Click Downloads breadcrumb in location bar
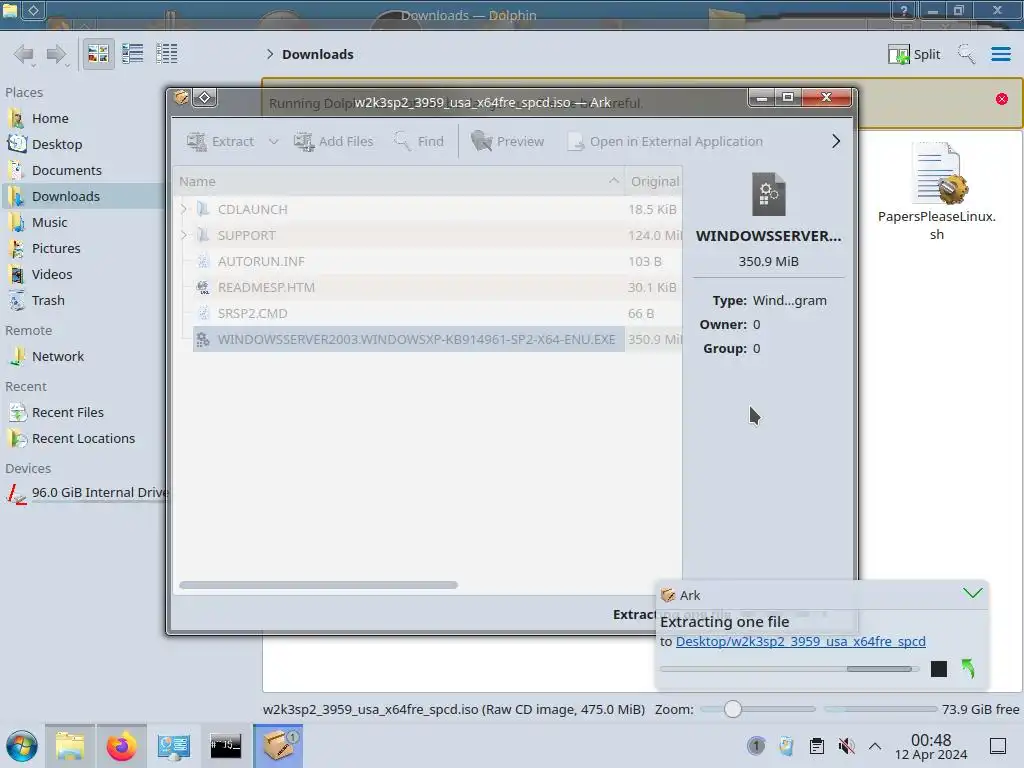The width and height of the screenshot is (1024, 768). [x=317, y=54]
